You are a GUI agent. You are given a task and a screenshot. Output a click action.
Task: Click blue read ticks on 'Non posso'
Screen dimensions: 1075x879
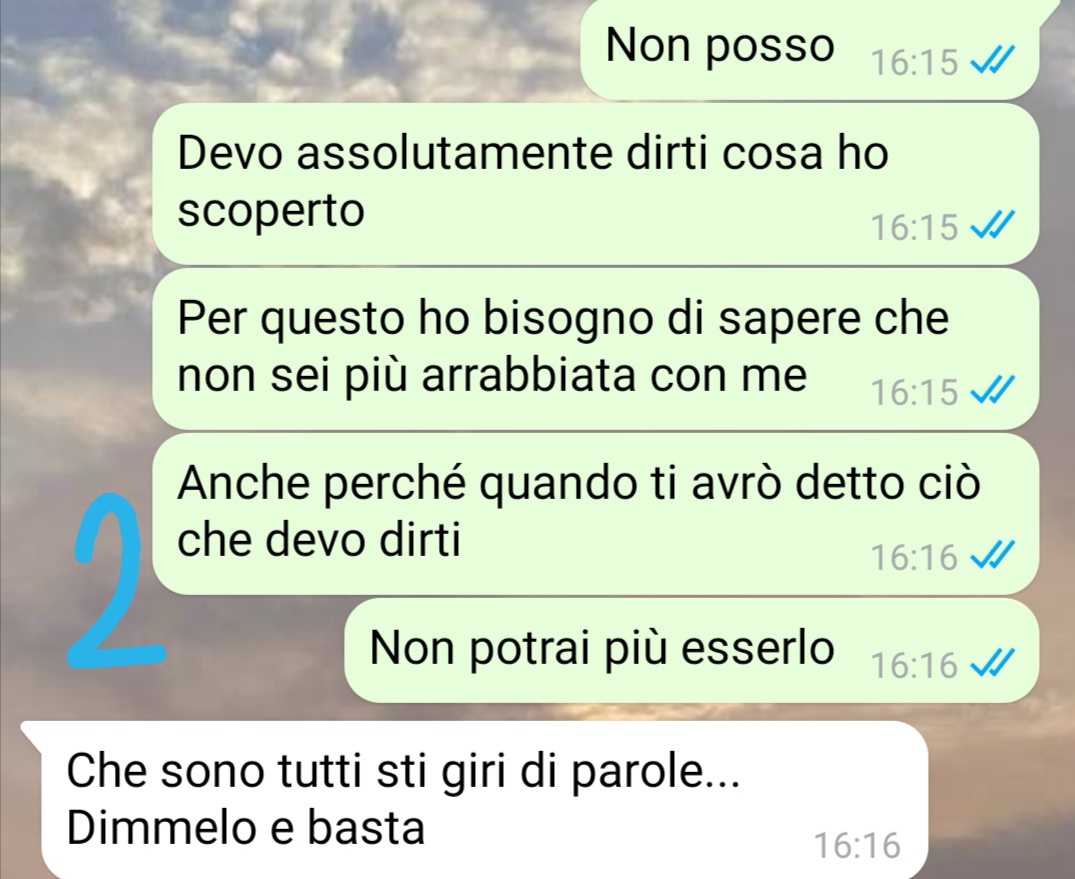[992, 62]
